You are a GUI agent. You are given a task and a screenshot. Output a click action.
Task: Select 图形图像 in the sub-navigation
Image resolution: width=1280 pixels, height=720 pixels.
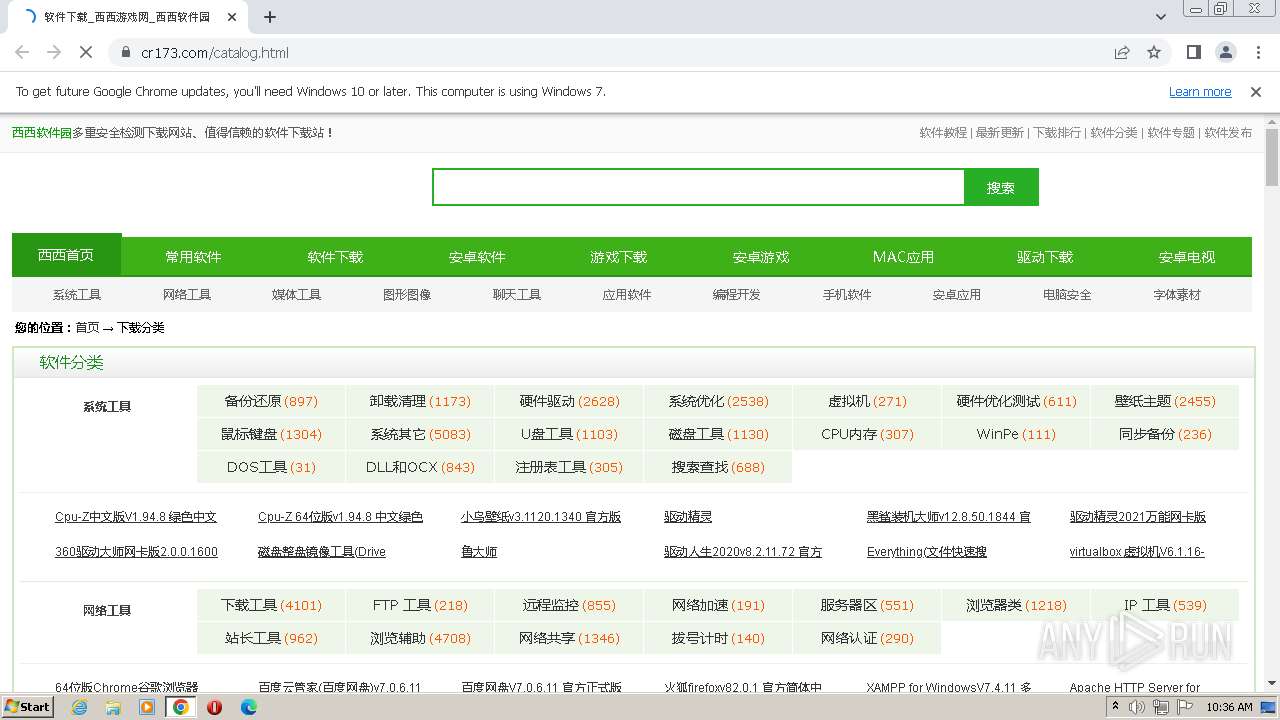[407, 295]
